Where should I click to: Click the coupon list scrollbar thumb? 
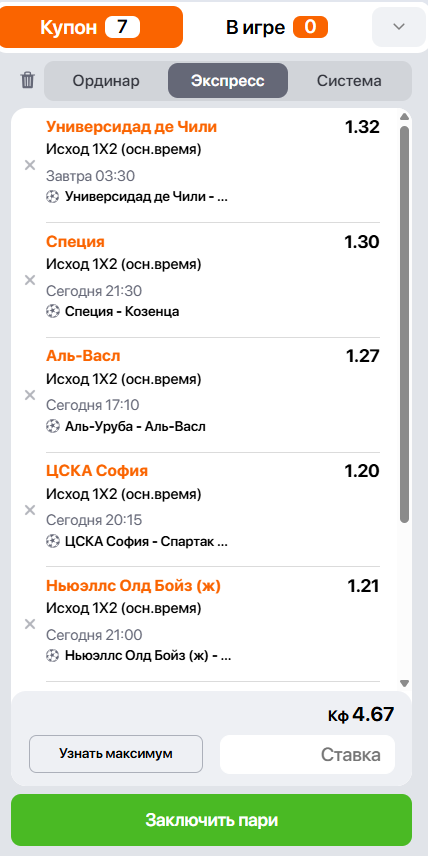[x=404, y=324]
